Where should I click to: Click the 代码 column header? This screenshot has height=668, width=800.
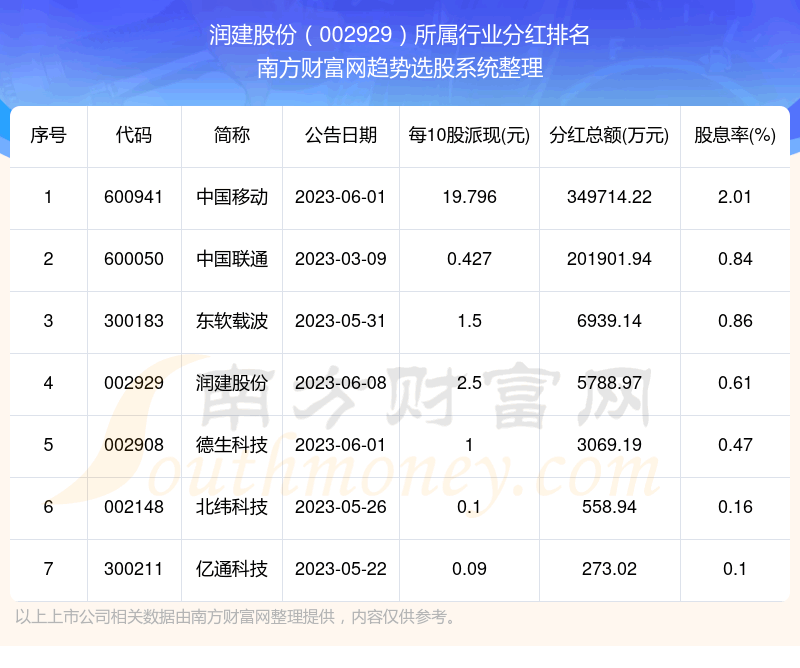(x=133, y=135)
